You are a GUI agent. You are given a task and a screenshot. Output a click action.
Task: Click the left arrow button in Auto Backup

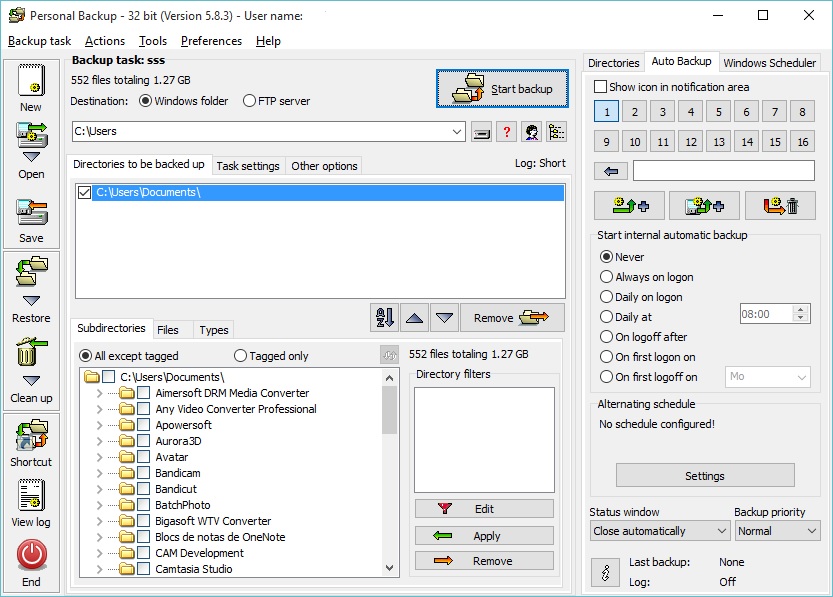tap(611, 171)
